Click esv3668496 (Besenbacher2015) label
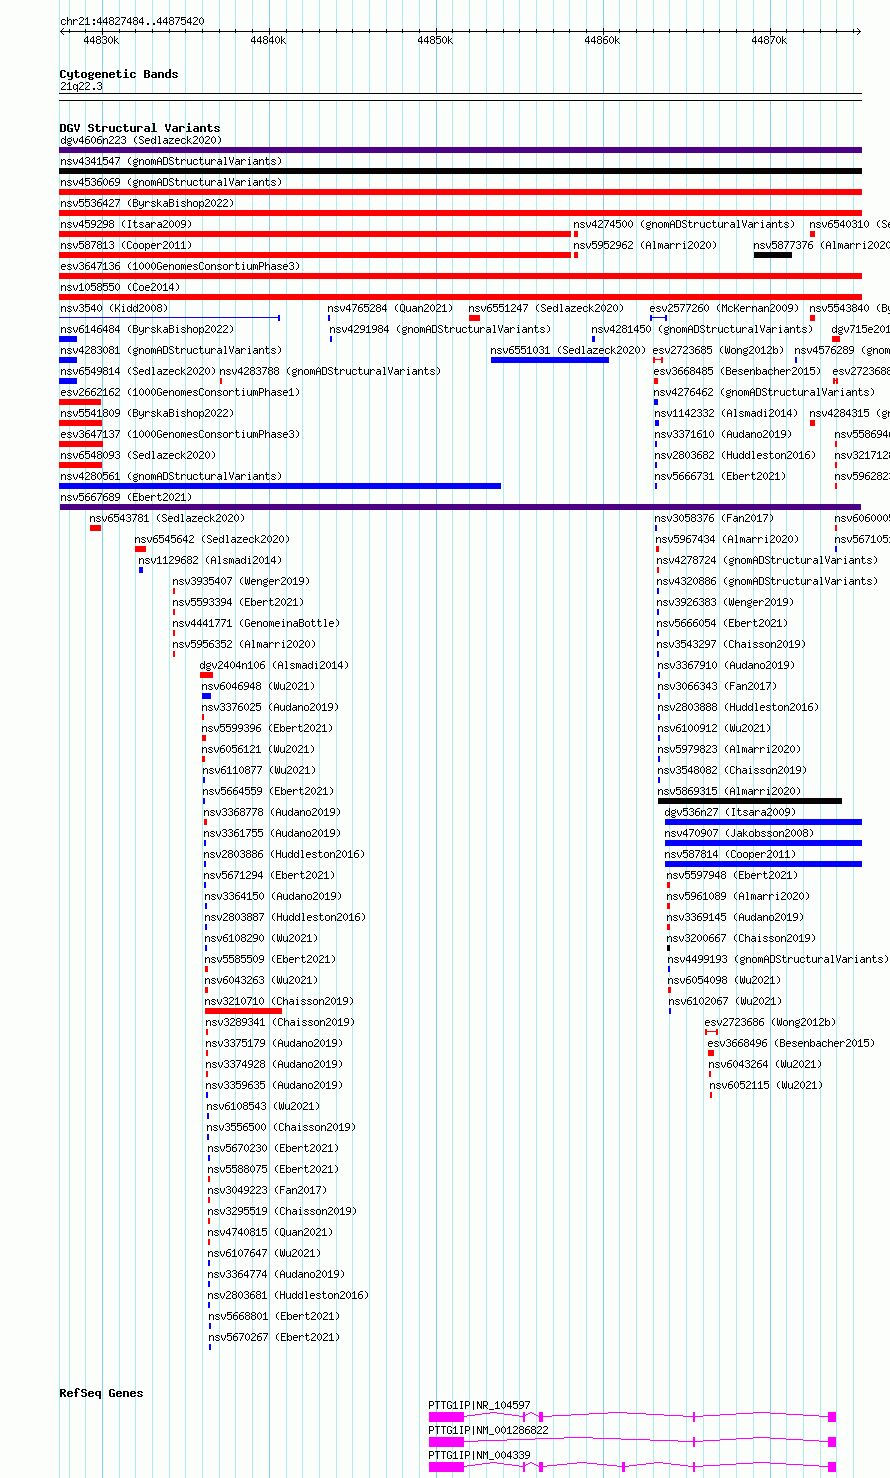890x1478 pixels. (x=791, y=1043)
